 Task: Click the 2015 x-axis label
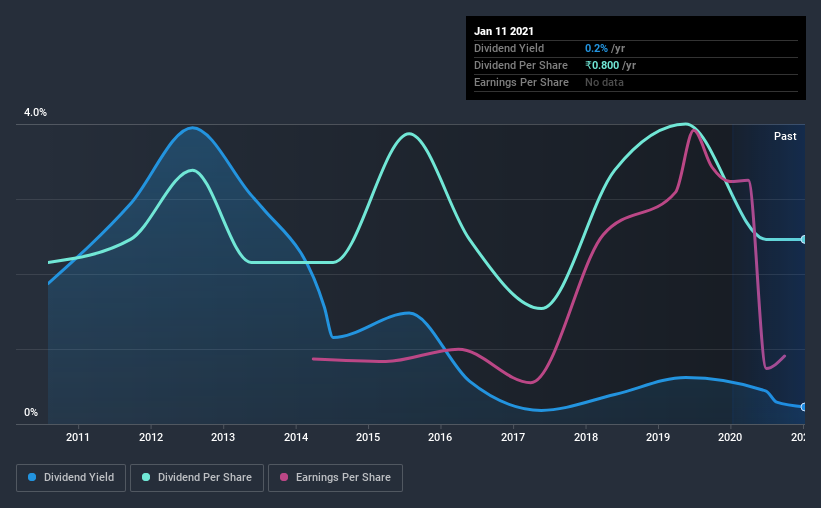[368, 437]
